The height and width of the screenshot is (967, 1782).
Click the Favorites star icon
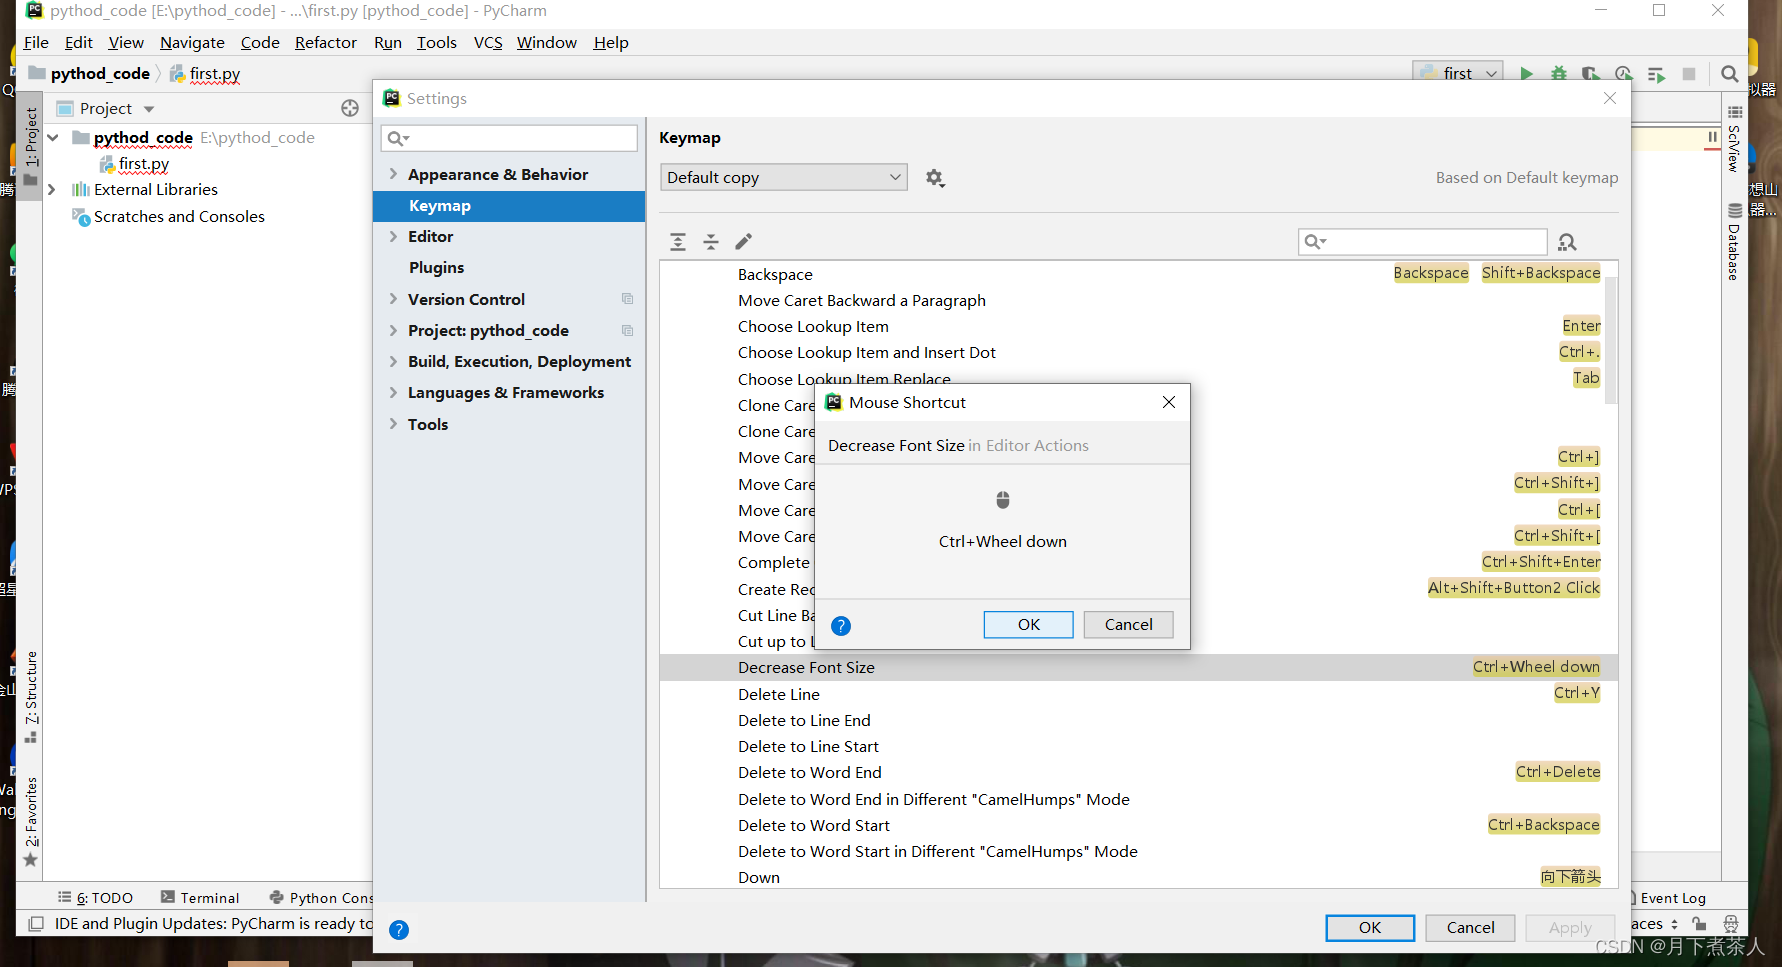tap(31, 859)
